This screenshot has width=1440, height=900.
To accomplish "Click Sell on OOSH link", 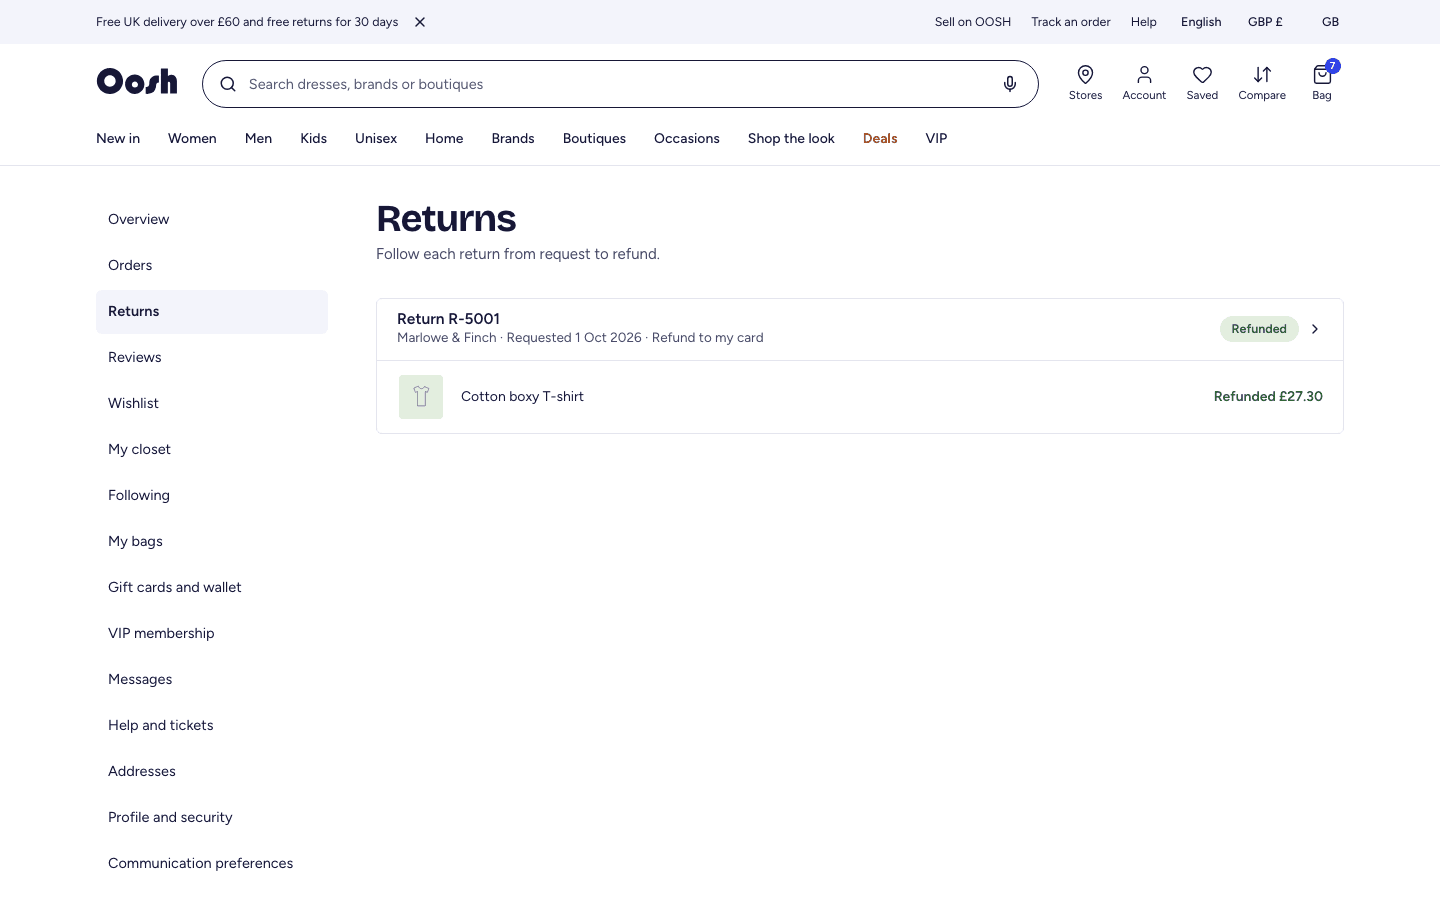I will pos(973,22).
